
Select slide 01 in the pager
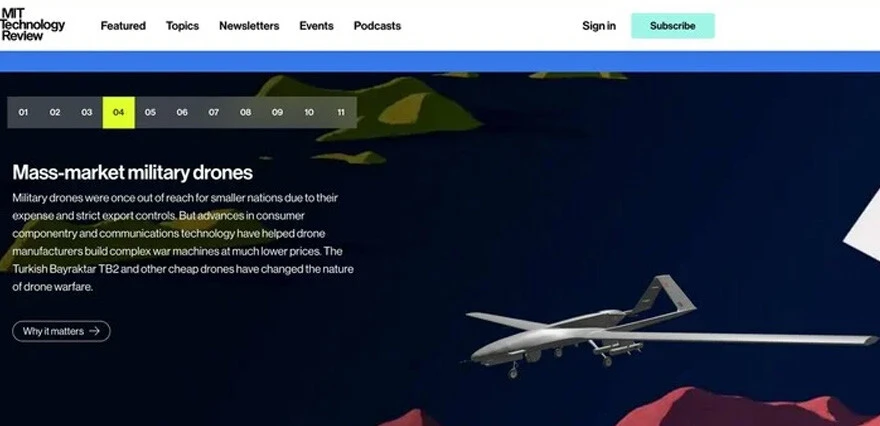23,112
